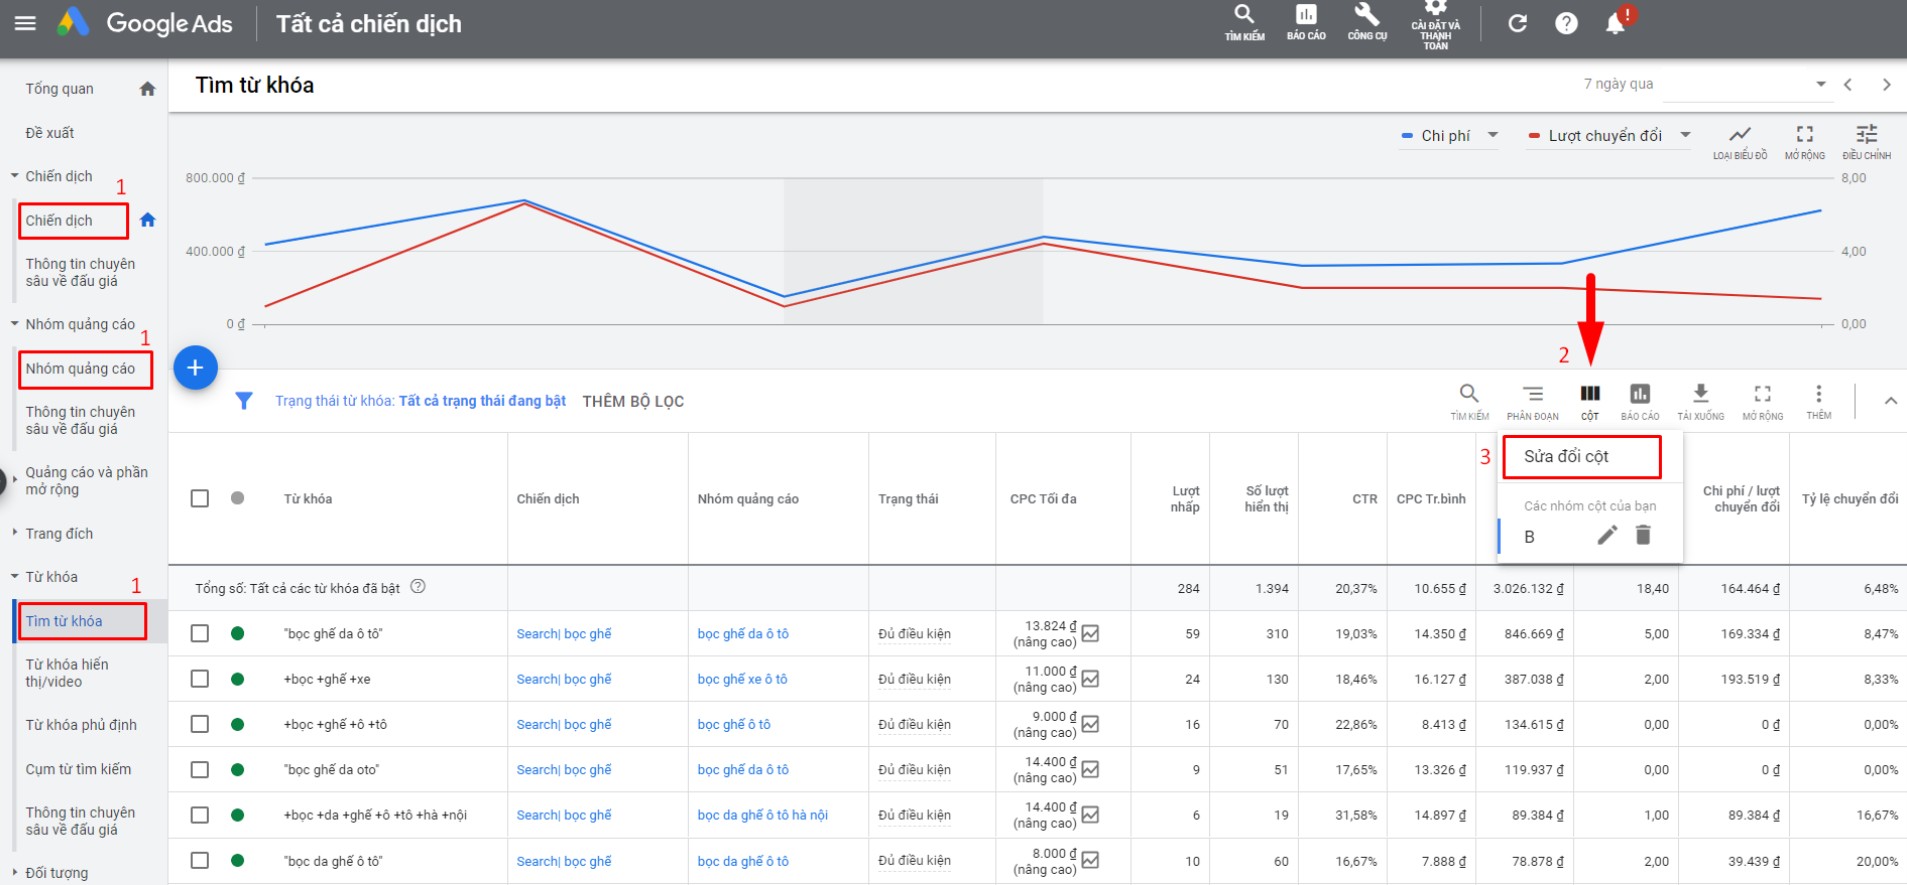Viewport: 1907px width, 885px height.
Task: Expand the 7 ngày qua date range dropdown
Action: (x=1820, y=84)
